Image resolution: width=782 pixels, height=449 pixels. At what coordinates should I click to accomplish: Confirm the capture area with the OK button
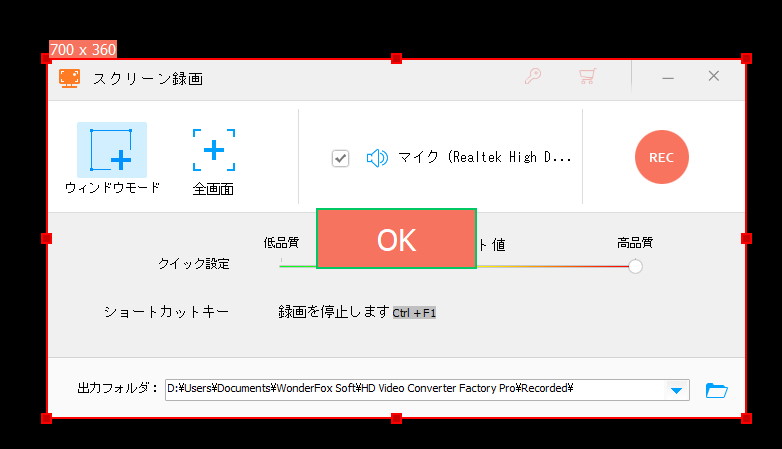pos(396,239)
